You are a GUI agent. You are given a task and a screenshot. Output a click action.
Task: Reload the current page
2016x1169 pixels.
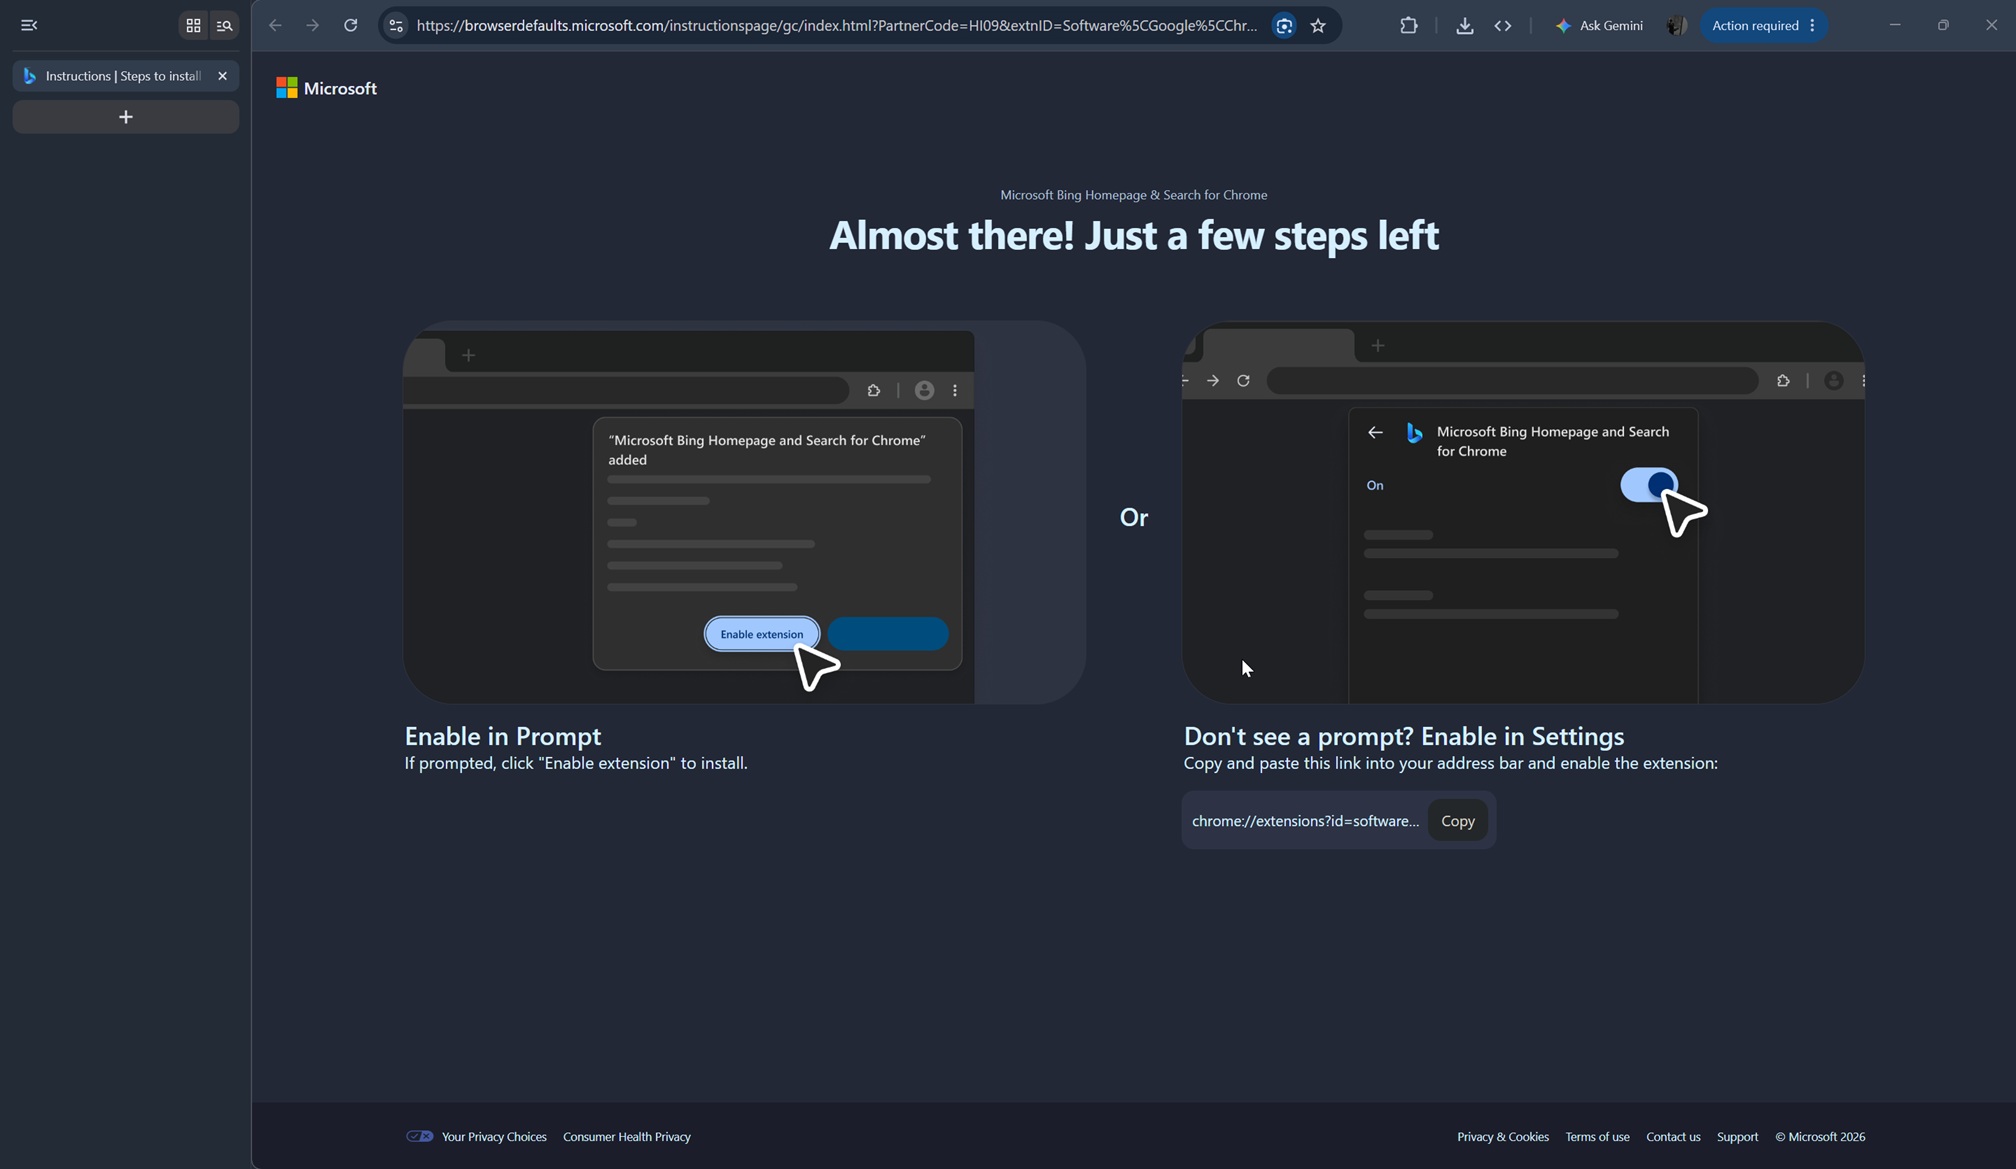click(x=351, y=26)
